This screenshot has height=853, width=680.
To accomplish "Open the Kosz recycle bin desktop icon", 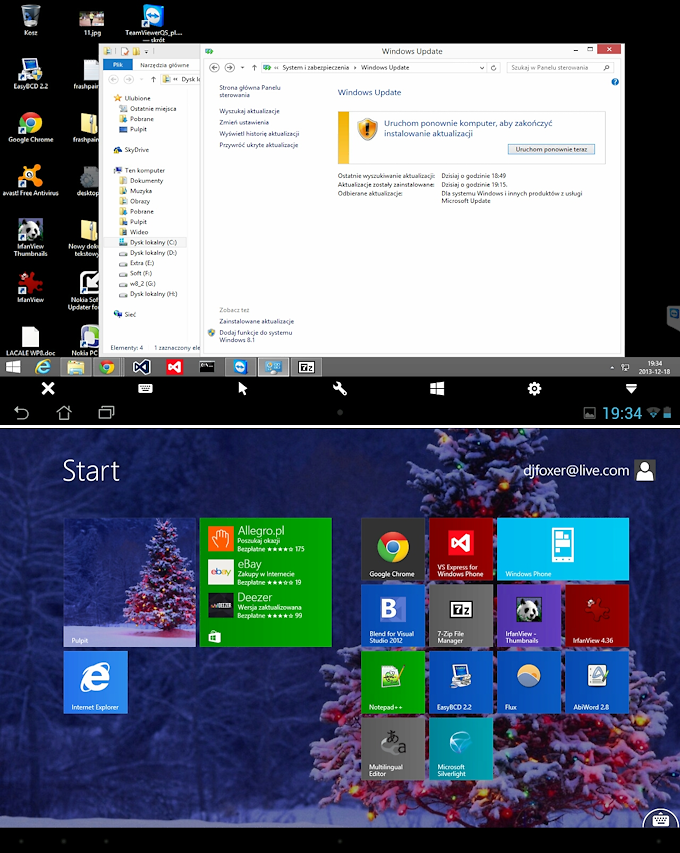I will point(30,20).
